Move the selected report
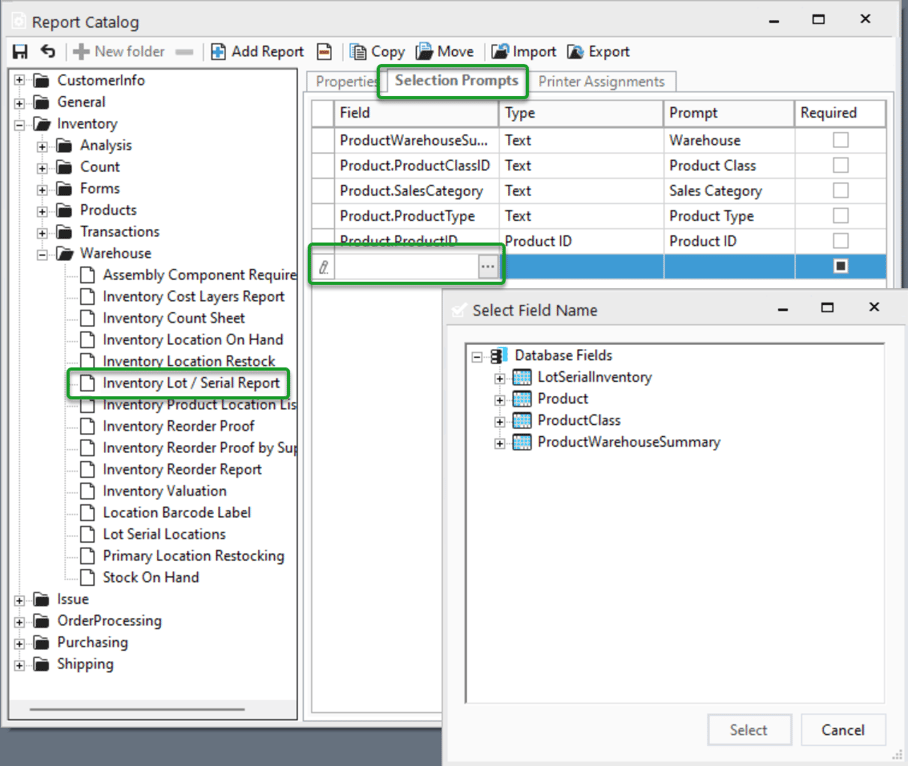The image size is (908, 766). tap(444, 51)
